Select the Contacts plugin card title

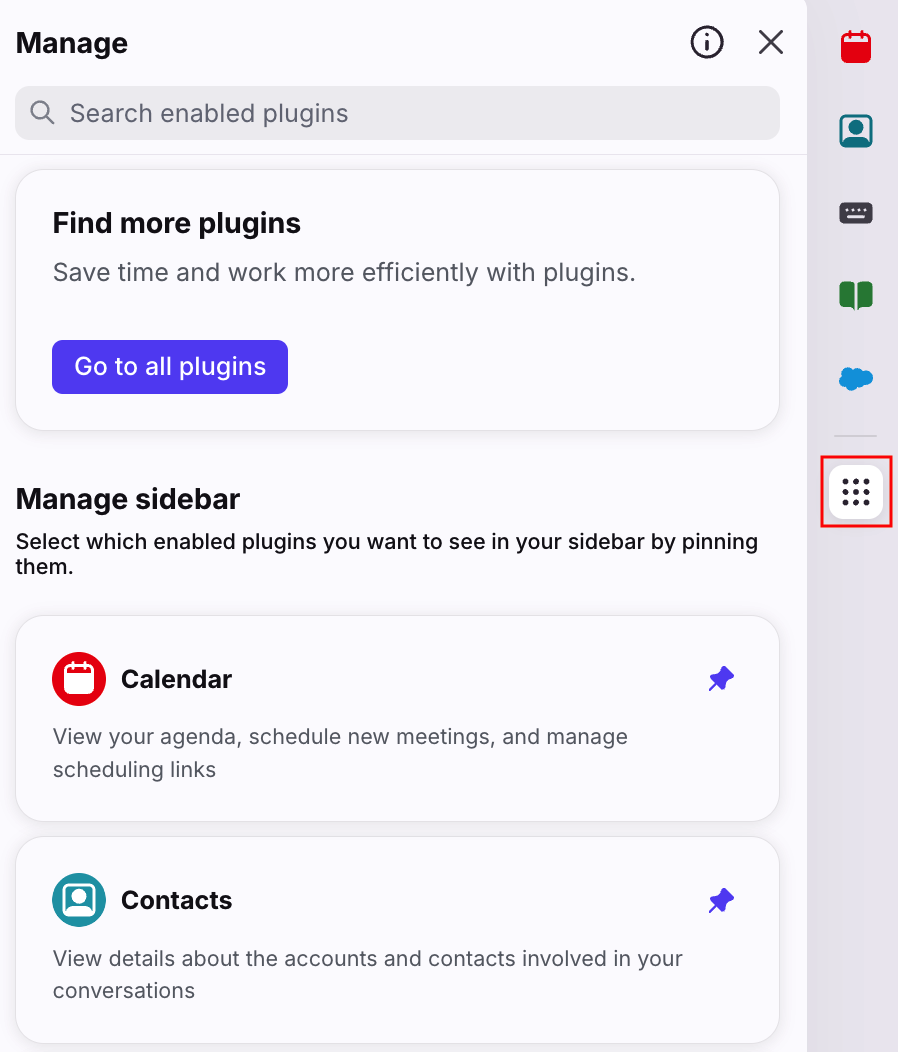tap(176, 900)
